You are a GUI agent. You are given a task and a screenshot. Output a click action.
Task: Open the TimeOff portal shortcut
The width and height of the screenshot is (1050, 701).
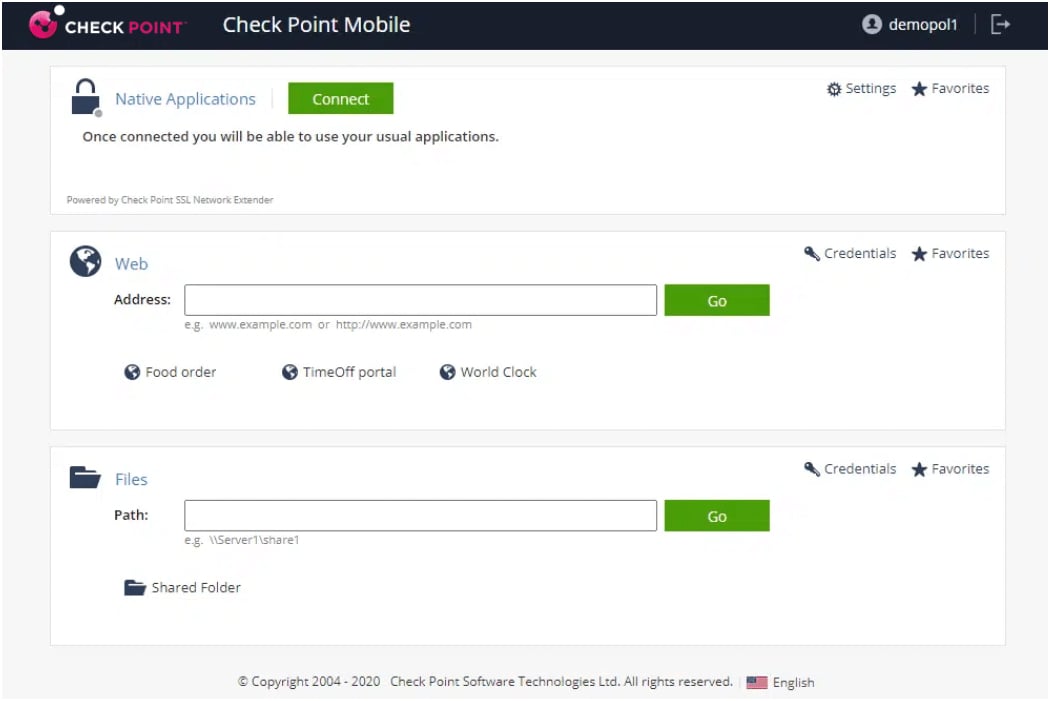click(x=340, y=372)
